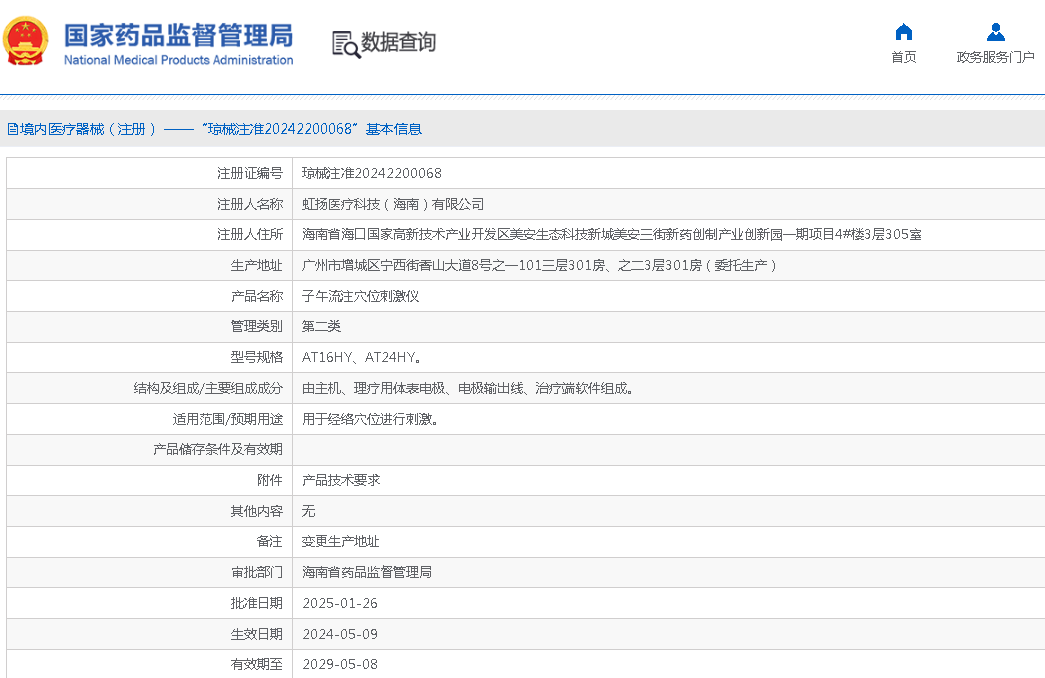Image resolution: width=1045 pixels, height=678 pixels.
Task: Select registrant name 虹扬医疗科技（海南）有限公司
Action: click(x=392, y=204)
